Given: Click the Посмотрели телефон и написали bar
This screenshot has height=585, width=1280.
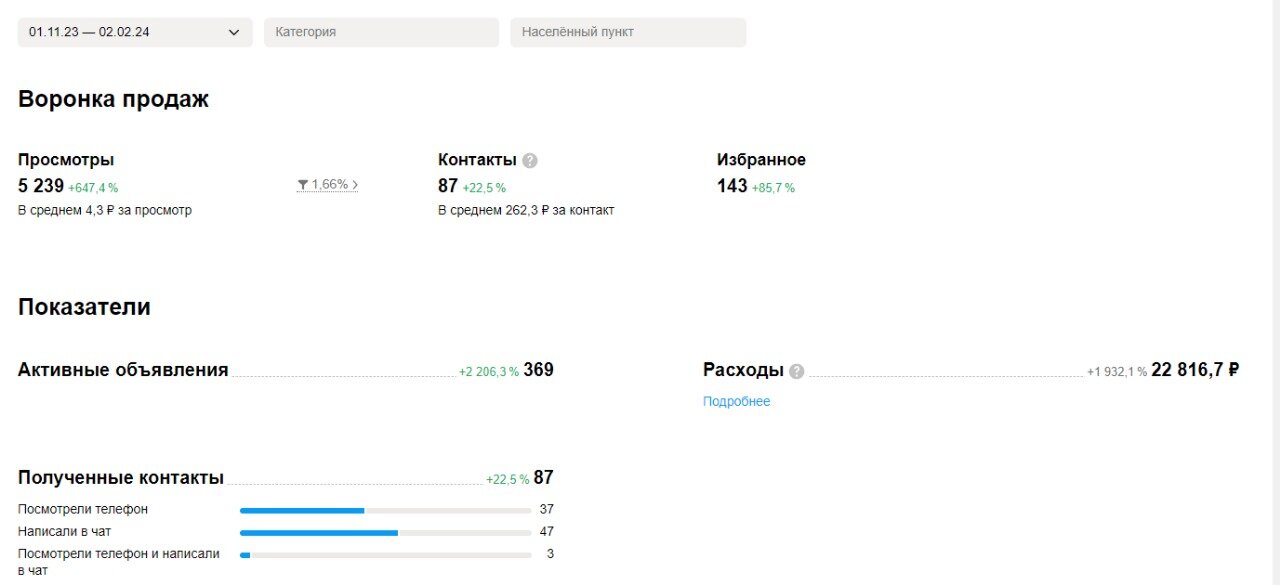Looking at the screenshot, I should [385, 554].
